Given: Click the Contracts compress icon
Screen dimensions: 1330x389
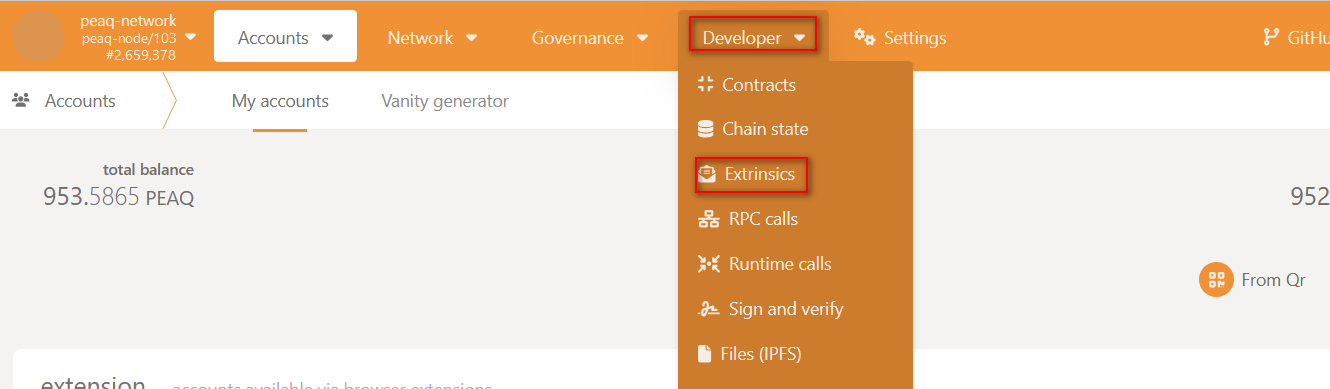Looking at the screenshot, I should [x=705, y=85].
